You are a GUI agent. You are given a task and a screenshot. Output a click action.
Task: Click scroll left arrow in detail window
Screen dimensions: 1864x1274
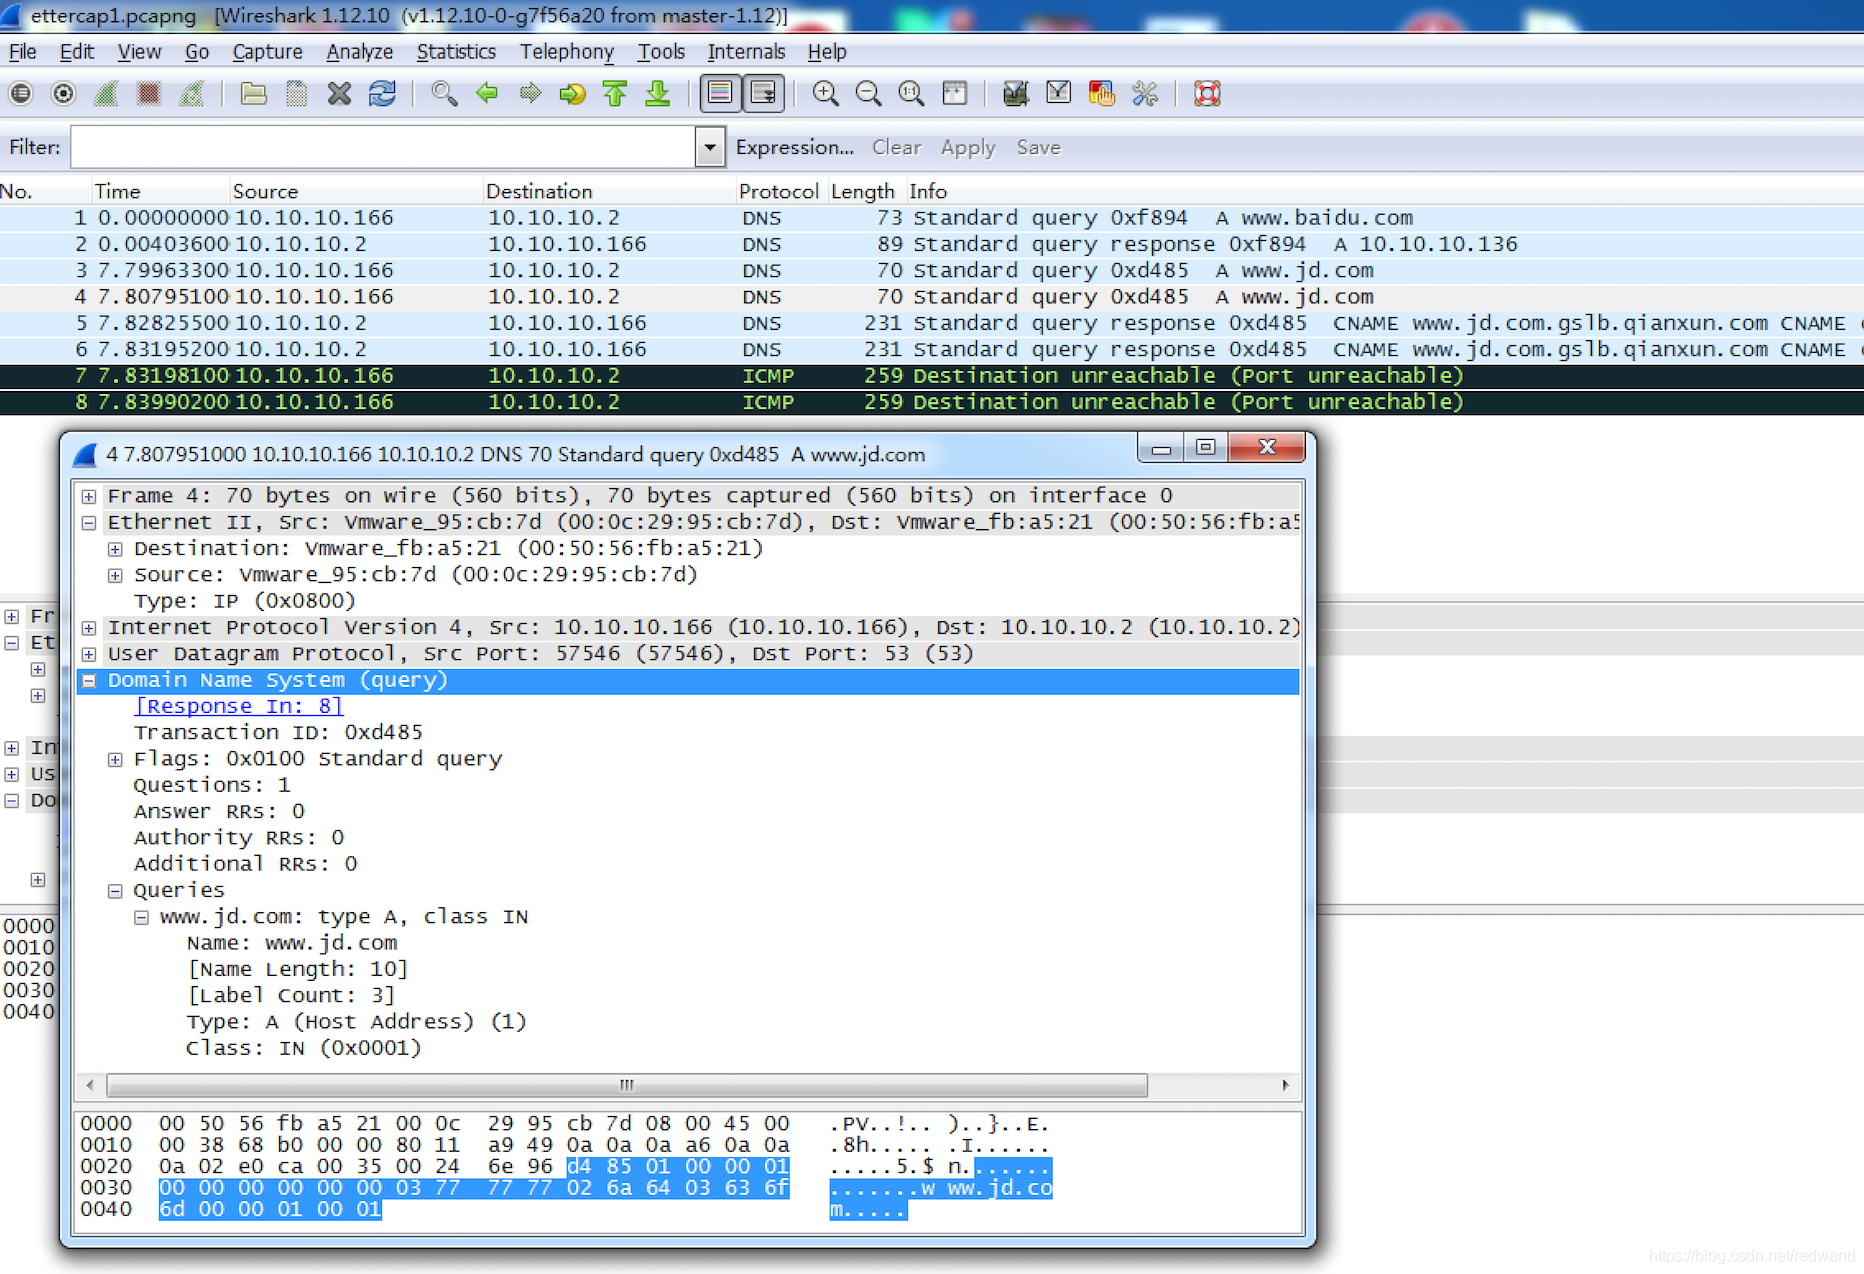tap(90, 1085)
